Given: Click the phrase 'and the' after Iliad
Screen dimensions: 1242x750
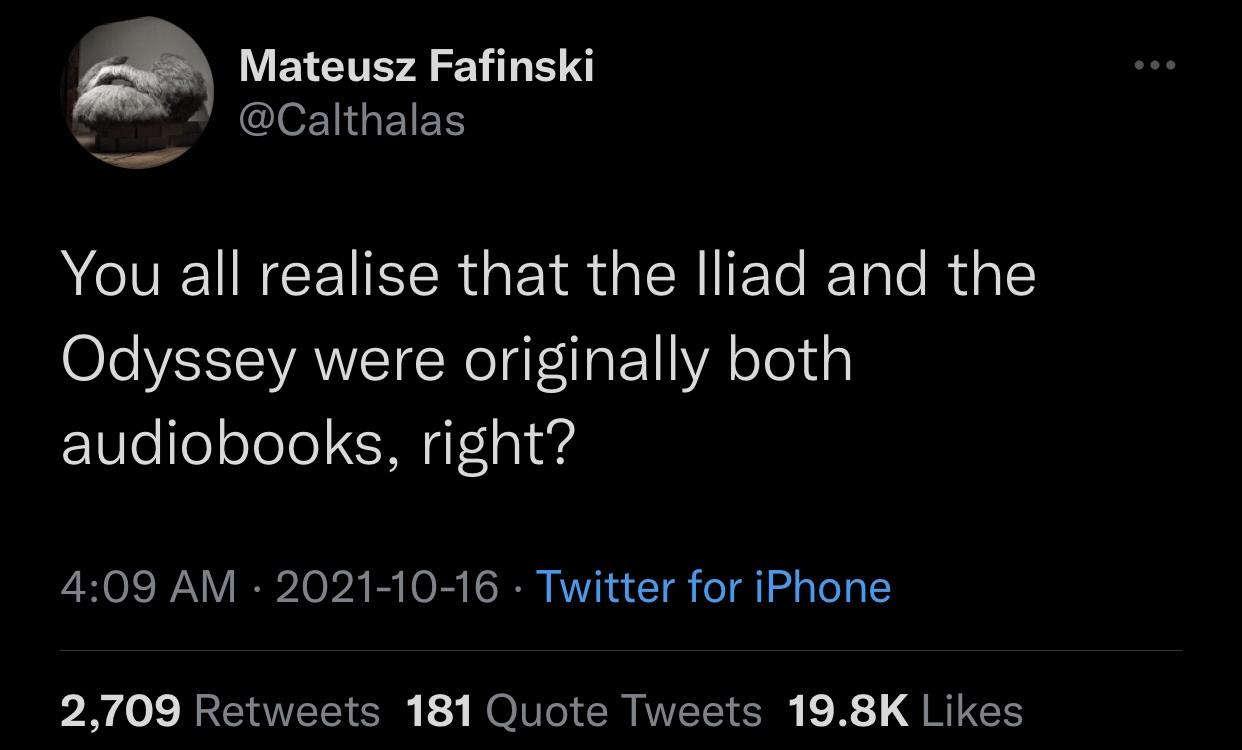Looking at the screenshot, I should [x=930, y=275].
